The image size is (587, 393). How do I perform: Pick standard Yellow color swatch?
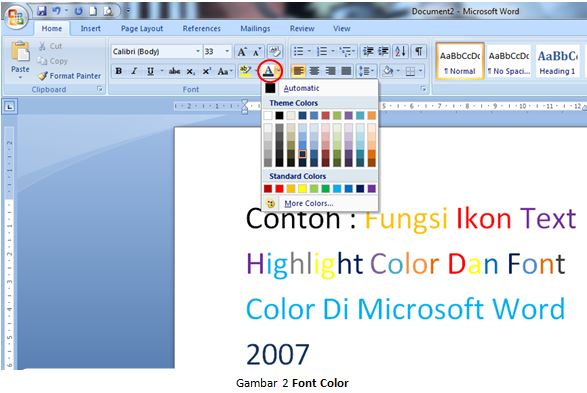click(302, 188)
